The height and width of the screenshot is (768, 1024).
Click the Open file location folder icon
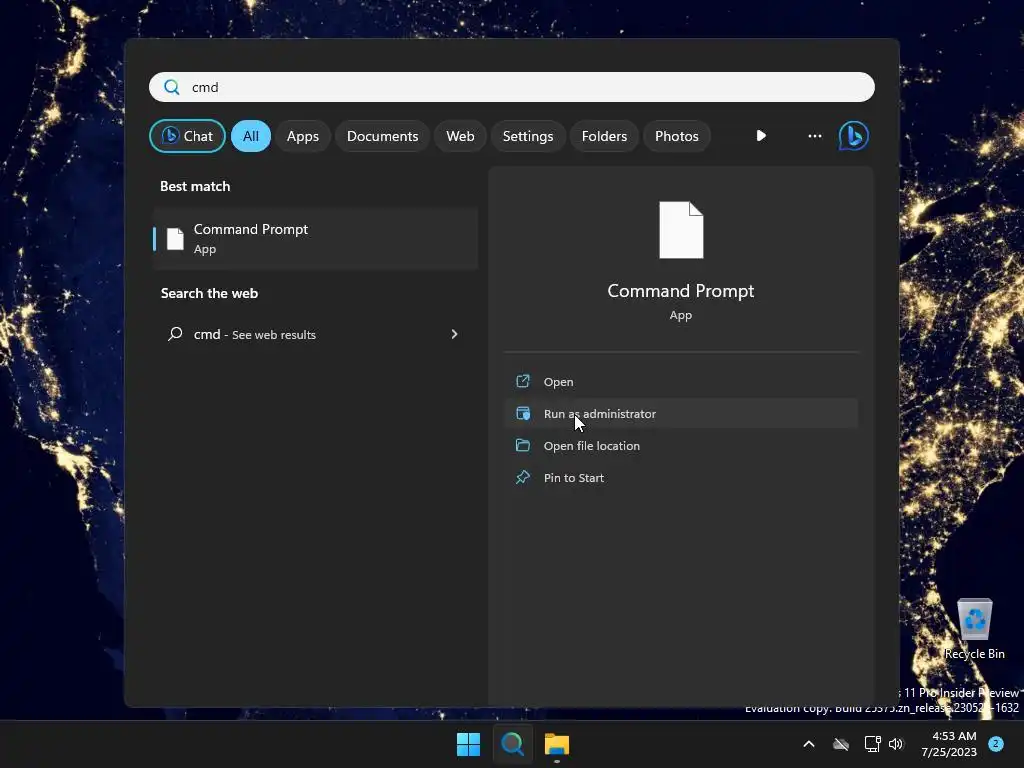[x=523, y=445]
